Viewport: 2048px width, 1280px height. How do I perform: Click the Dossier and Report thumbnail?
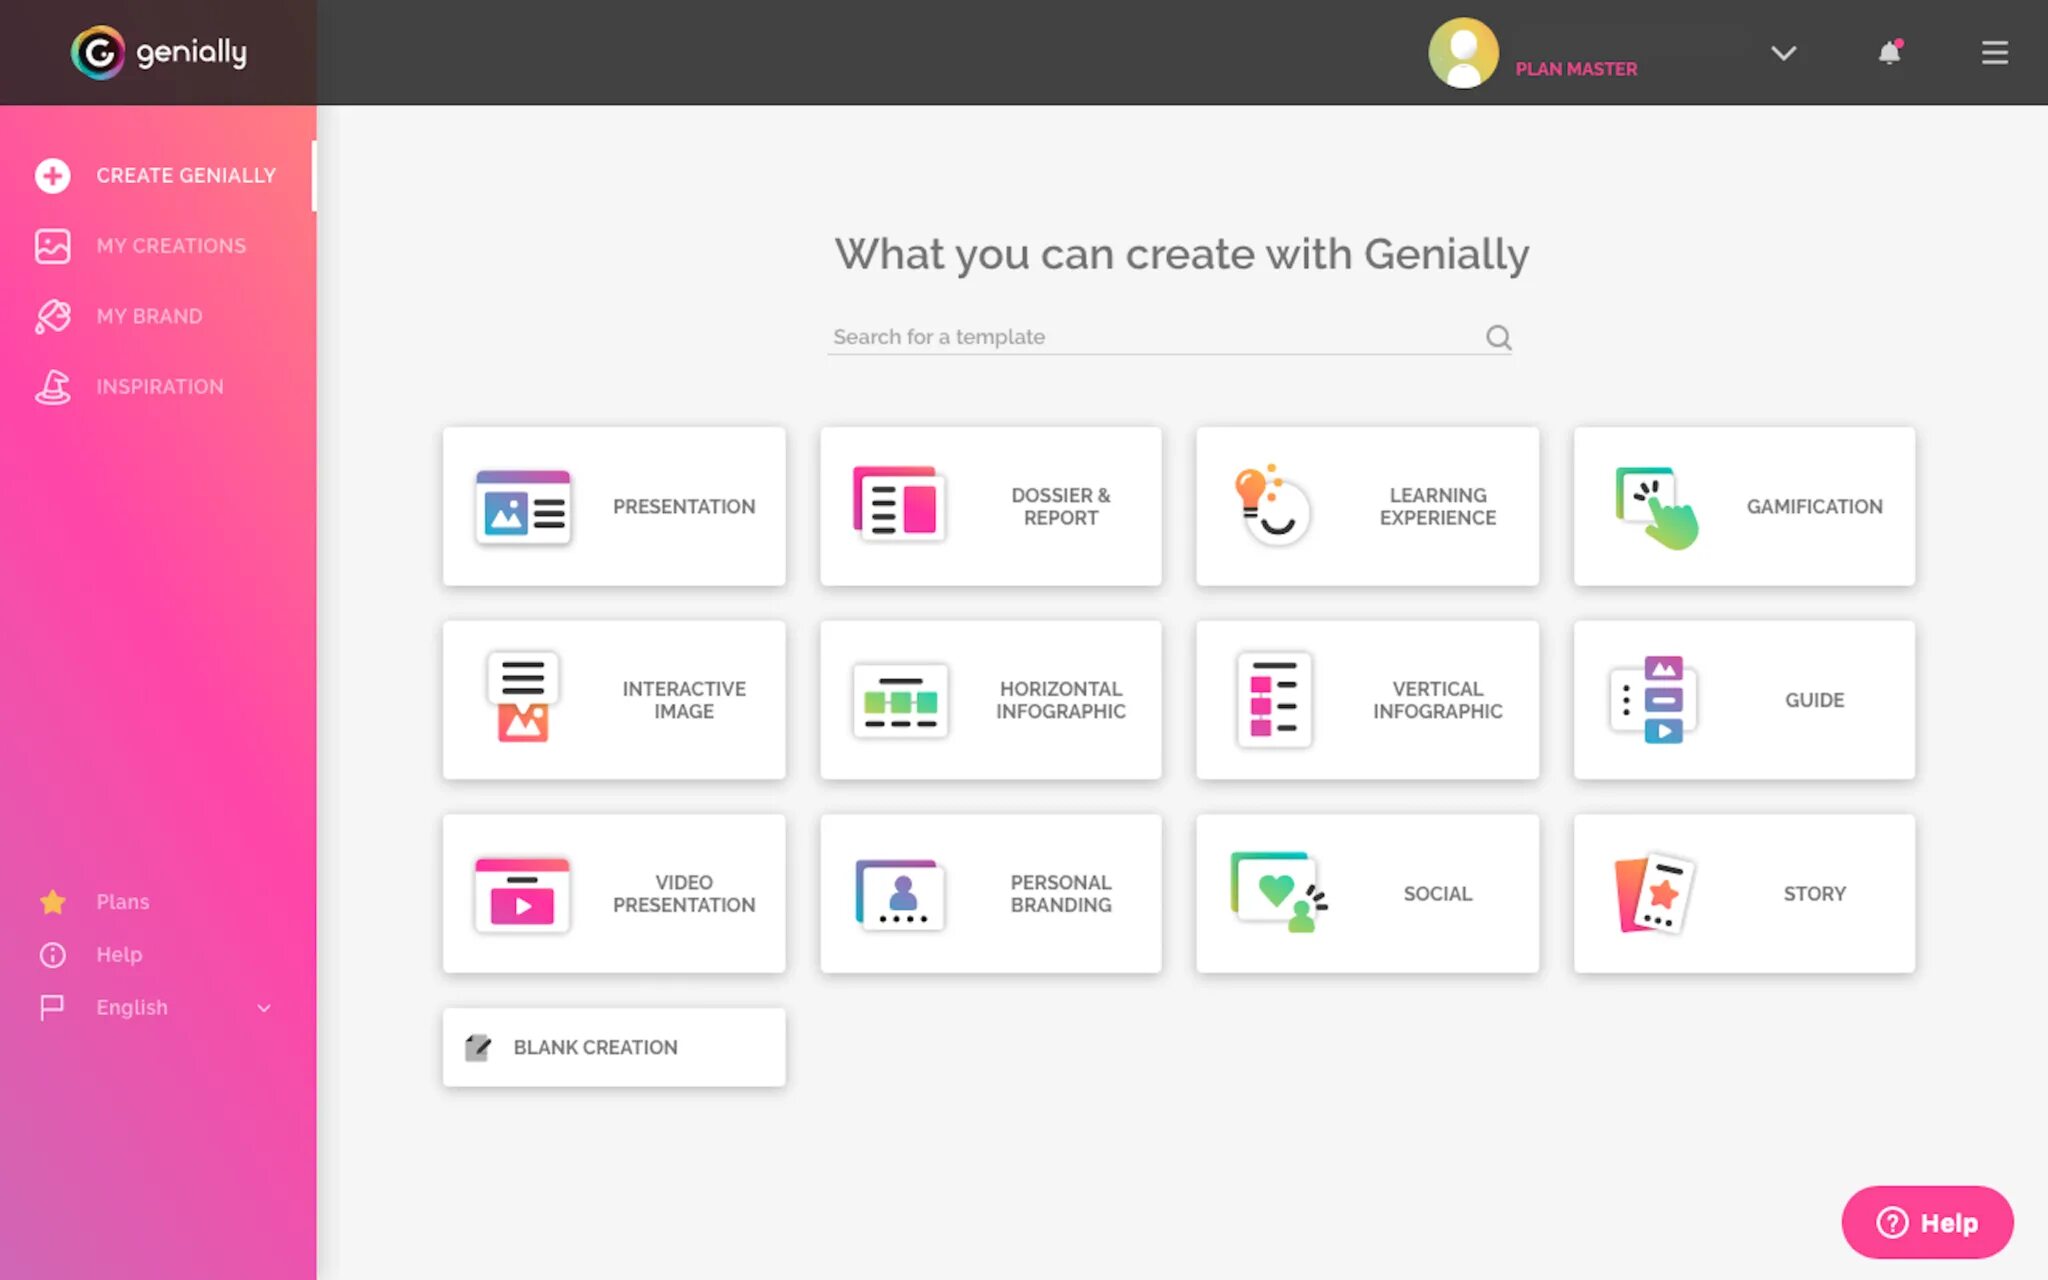(x=991, y=506)
